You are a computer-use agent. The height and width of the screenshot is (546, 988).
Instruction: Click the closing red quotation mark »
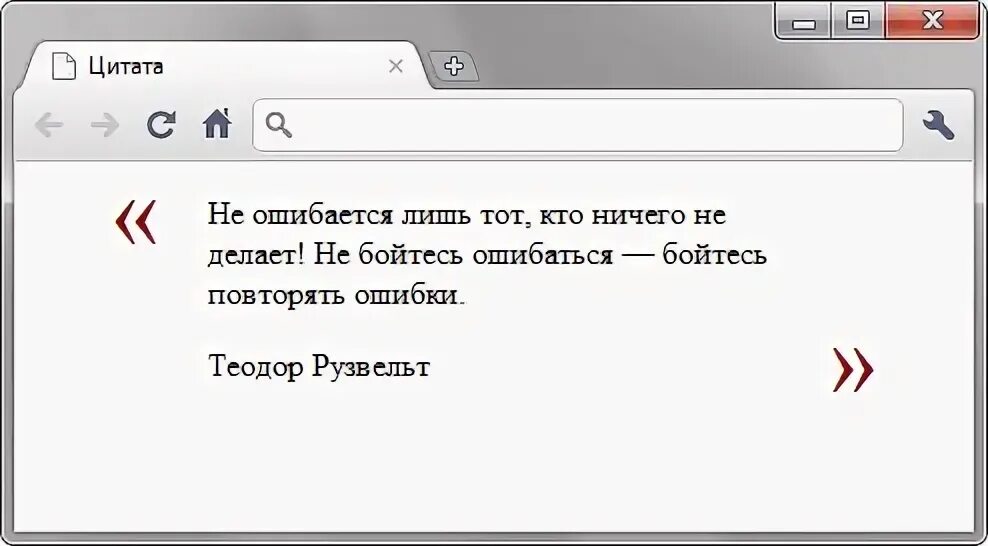tap(853, 370)
